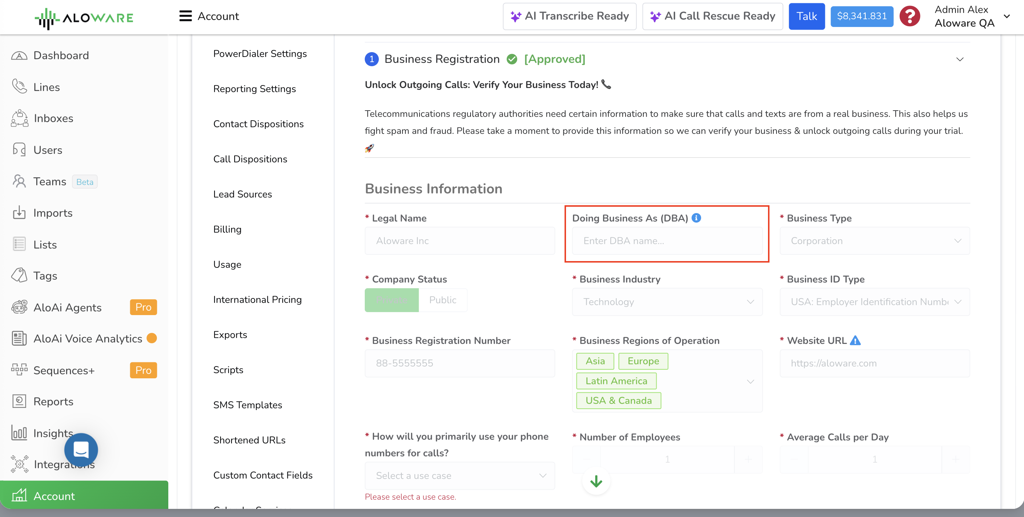The height and width of the screenshot is (517, 1024).
Task: Click the Legal Name input field
Action: click(460, 241)
